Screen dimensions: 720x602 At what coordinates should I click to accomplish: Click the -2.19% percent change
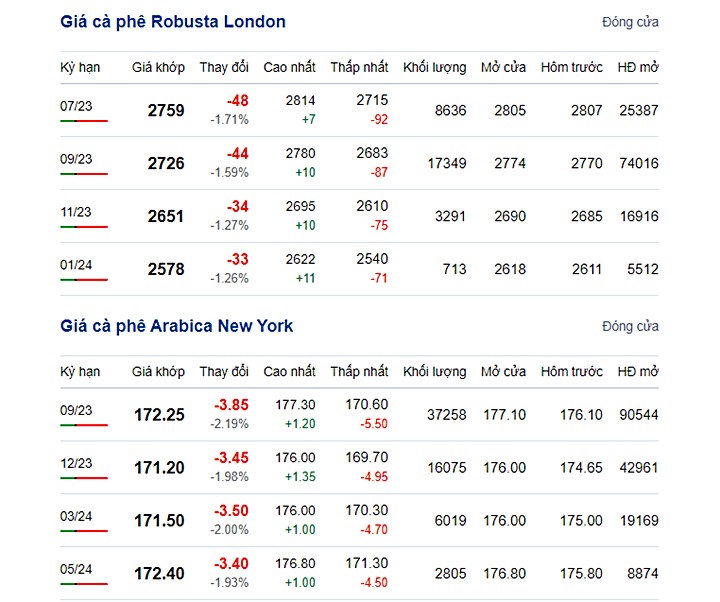[229, 423]
